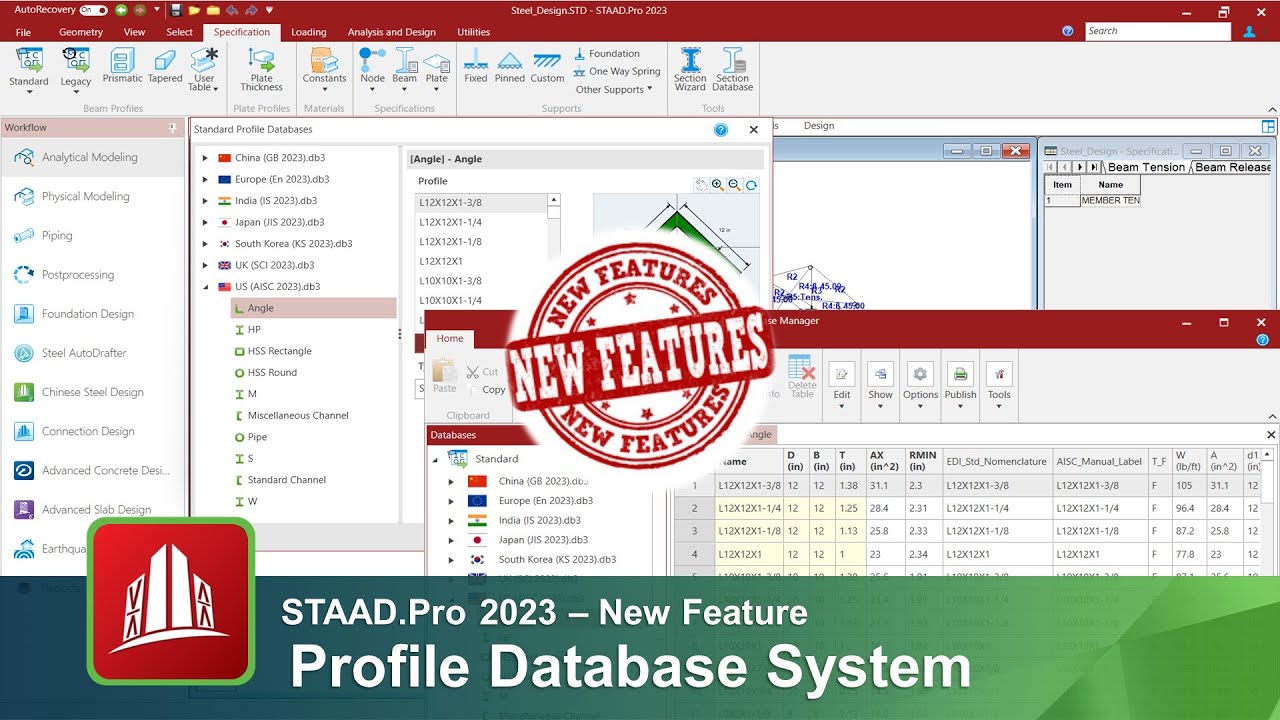Screen dimensions: 1280x720
Task: Click the Save icon in title bar
Action: click(176, 10)
